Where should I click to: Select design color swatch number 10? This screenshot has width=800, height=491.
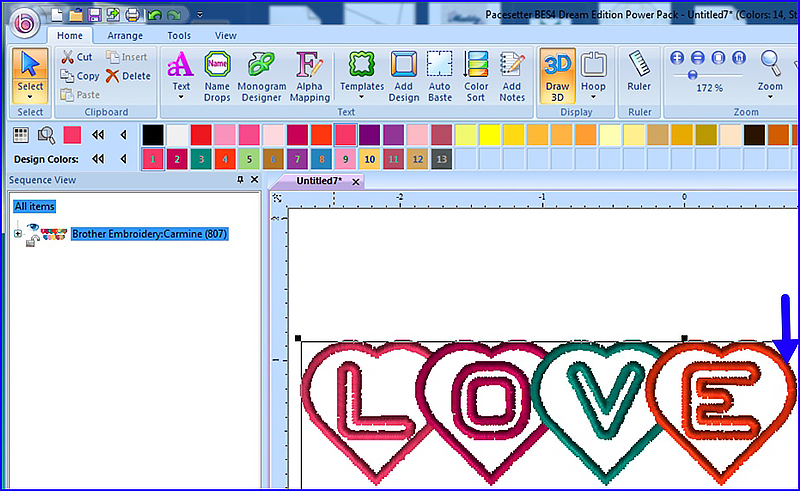[370, 158]
